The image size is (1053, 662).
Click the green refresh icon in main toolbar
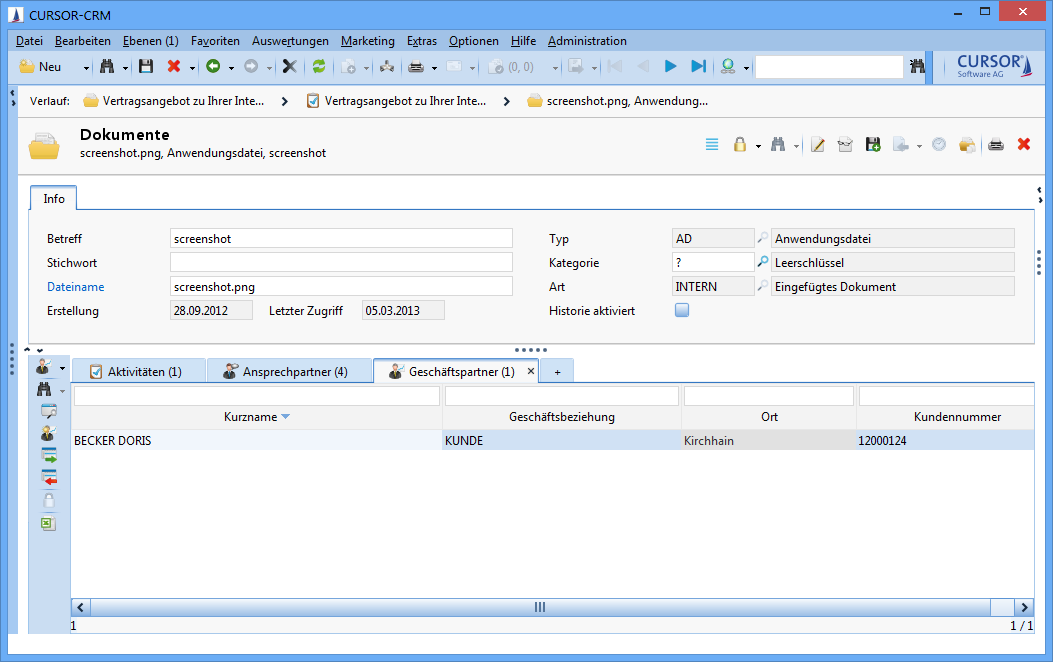click(319, 67)
